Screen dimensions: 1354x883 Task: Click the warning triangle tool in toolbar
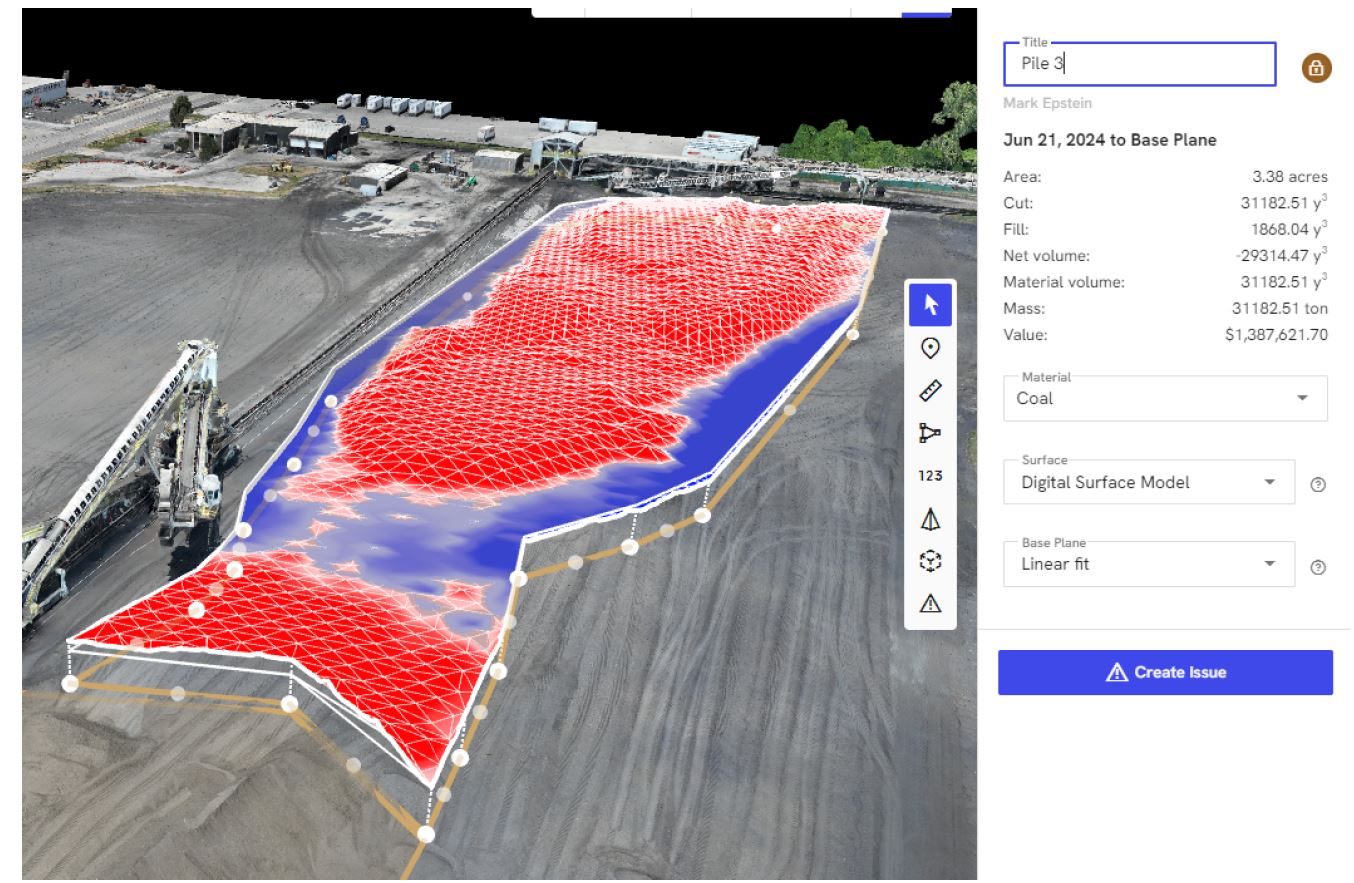click(x=930, y=603)
